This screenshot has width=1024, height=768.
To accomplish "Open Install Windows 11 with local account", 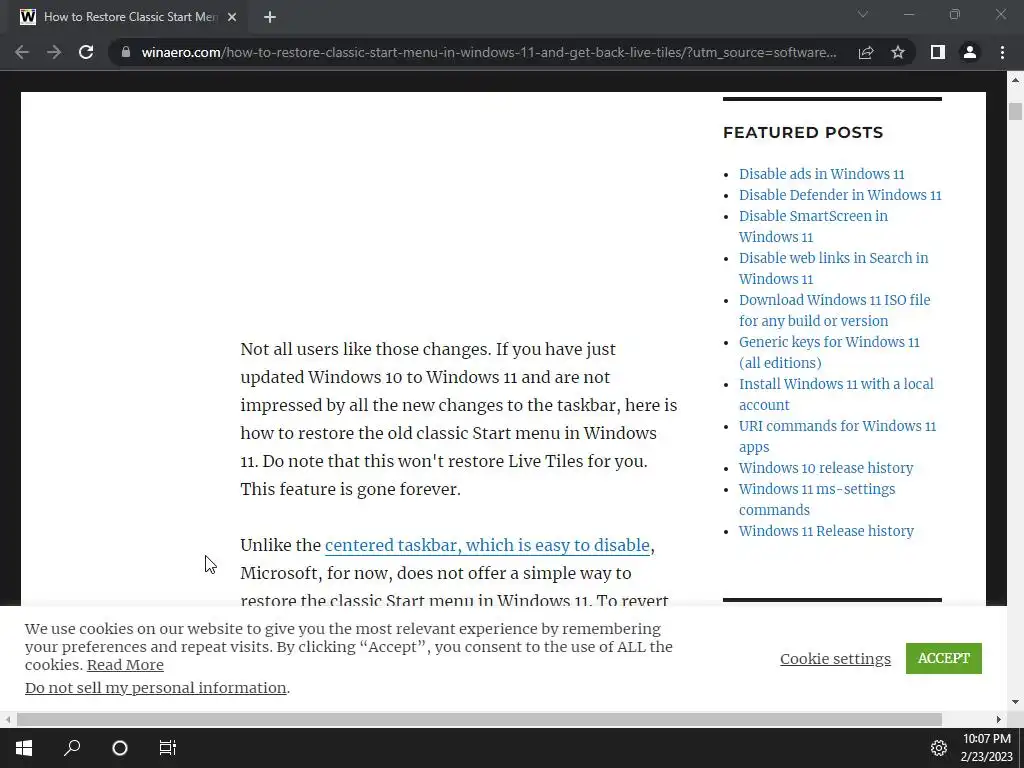I will [x=836, y=394].
